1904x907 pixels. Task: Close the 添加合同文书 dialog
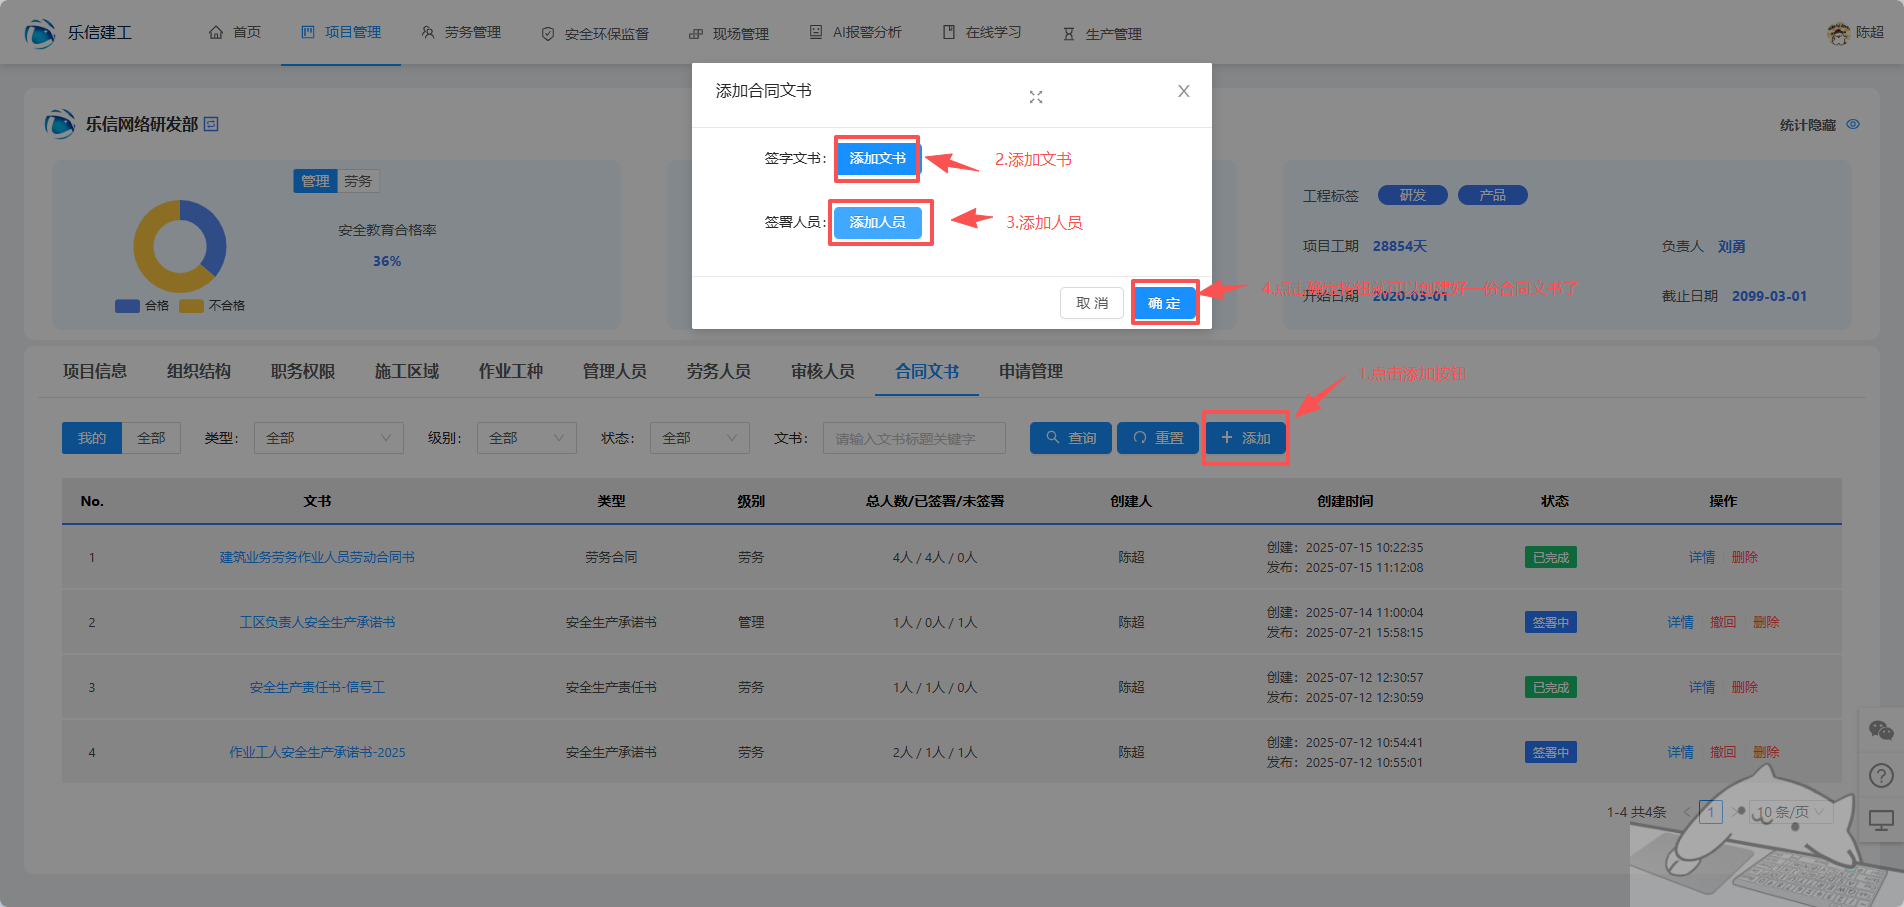(1183, 91)
